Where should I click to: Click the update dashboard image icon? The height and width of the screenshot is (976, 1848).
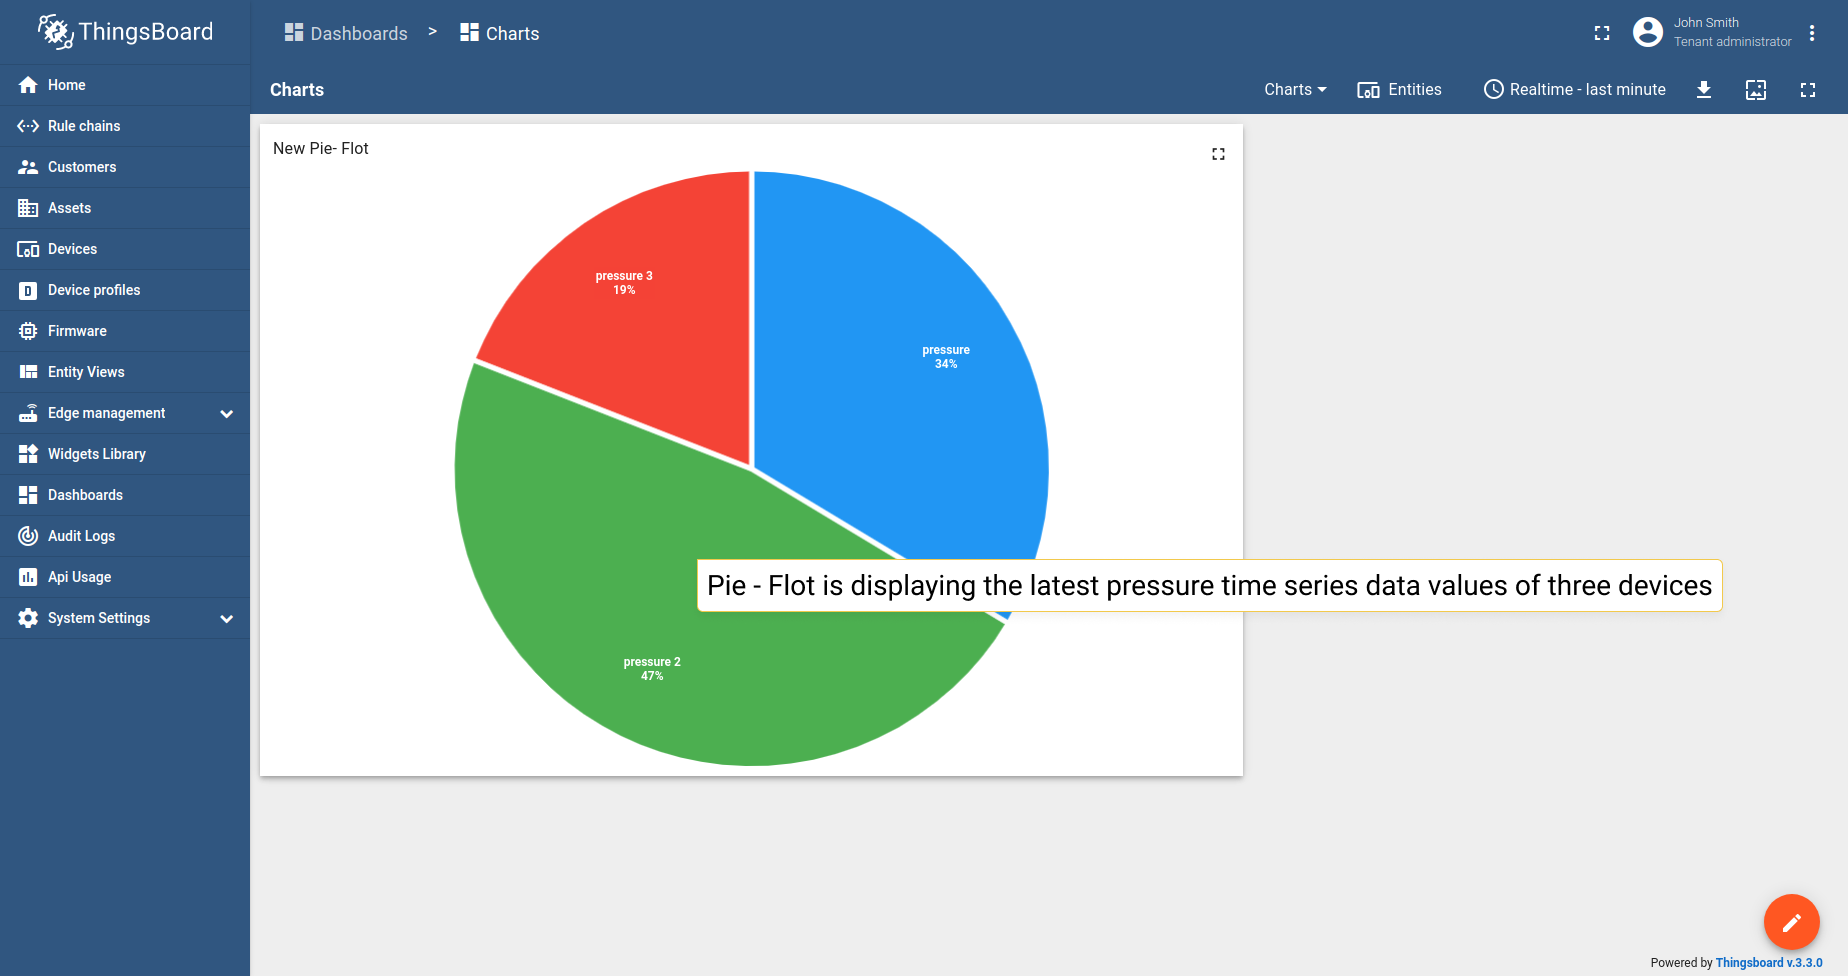click(x=1756, y=90)
